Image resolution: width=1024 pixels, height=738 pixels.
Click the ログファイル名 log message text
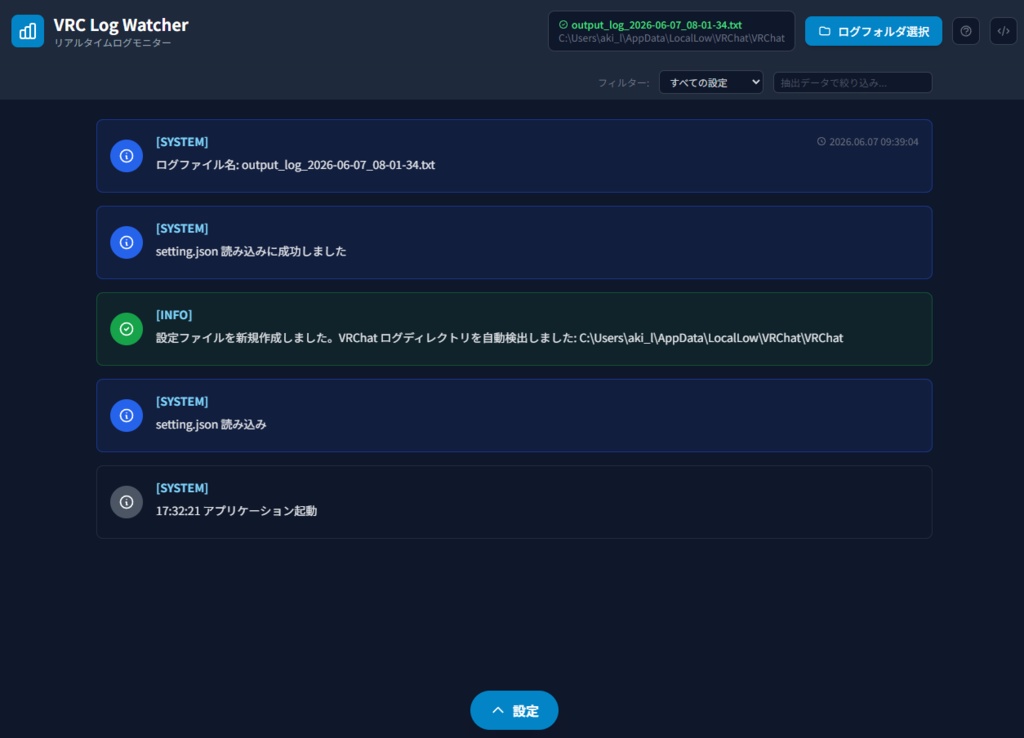coord(295,165)
